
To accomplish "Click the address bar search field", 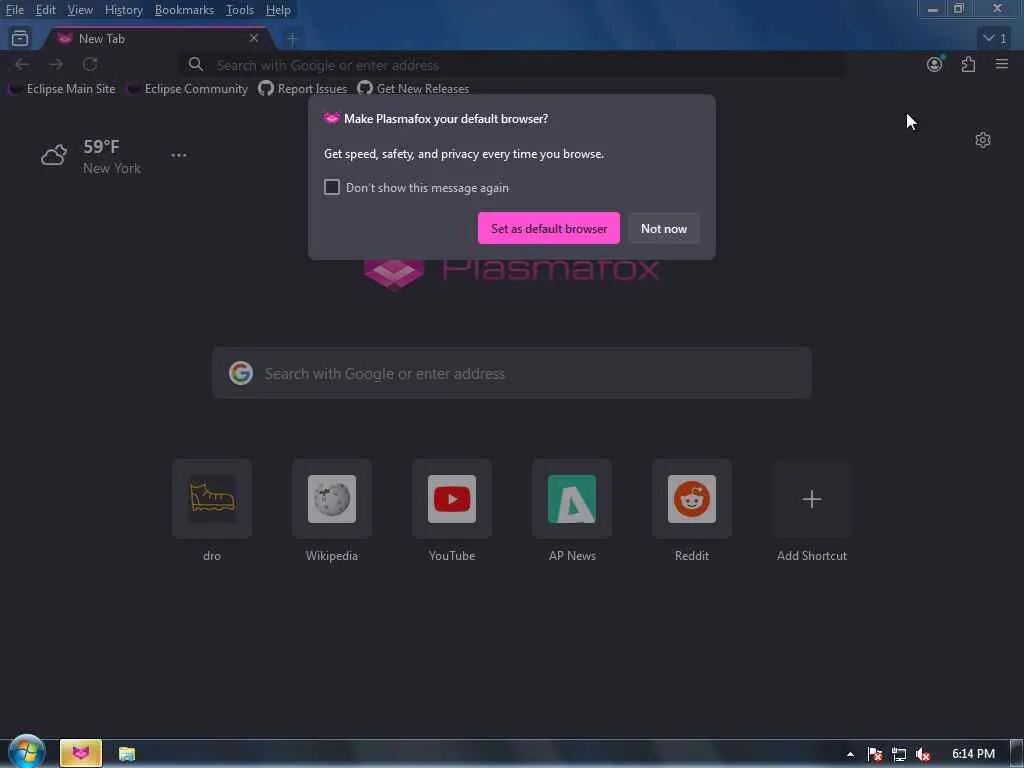I will pos(513,65).
